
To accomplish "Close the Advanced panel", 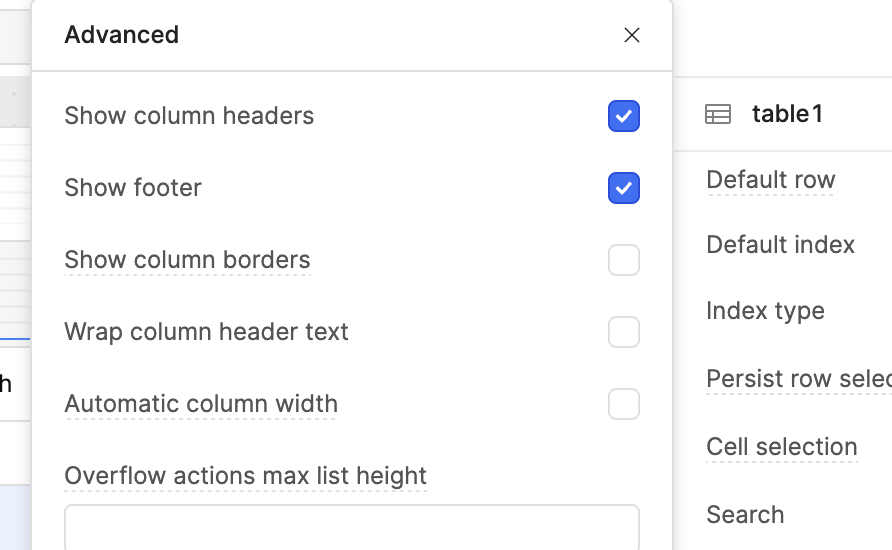I will (631, 35).
